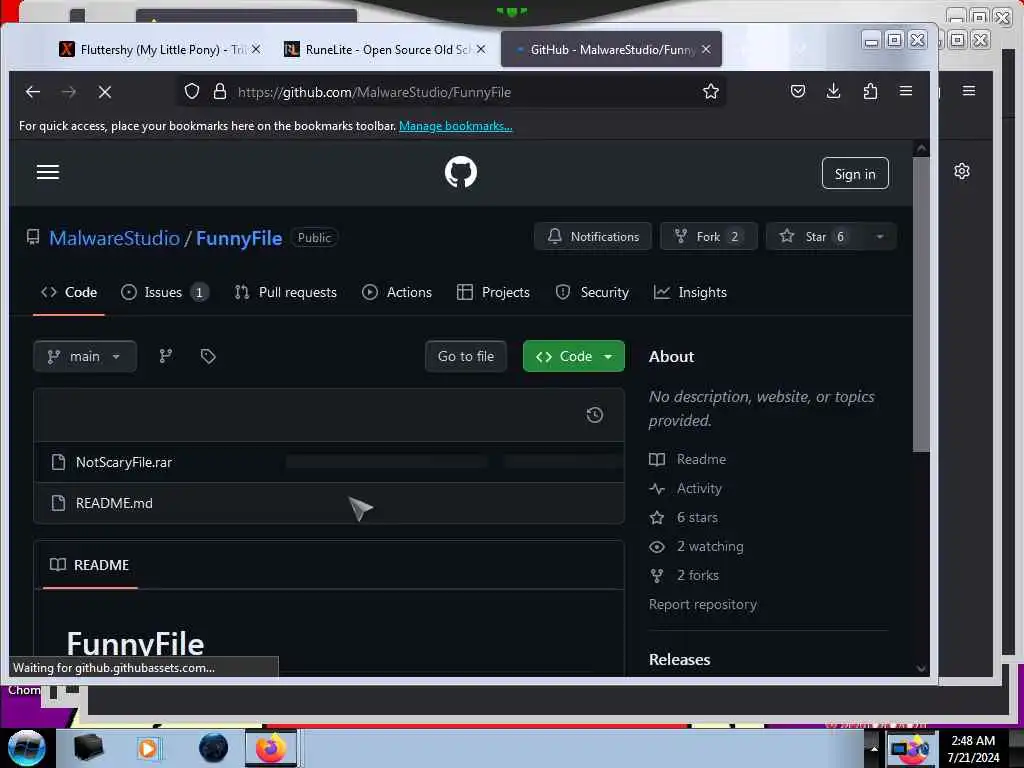
Task: Close the RuneLite tab
Action: coord(481,49)
